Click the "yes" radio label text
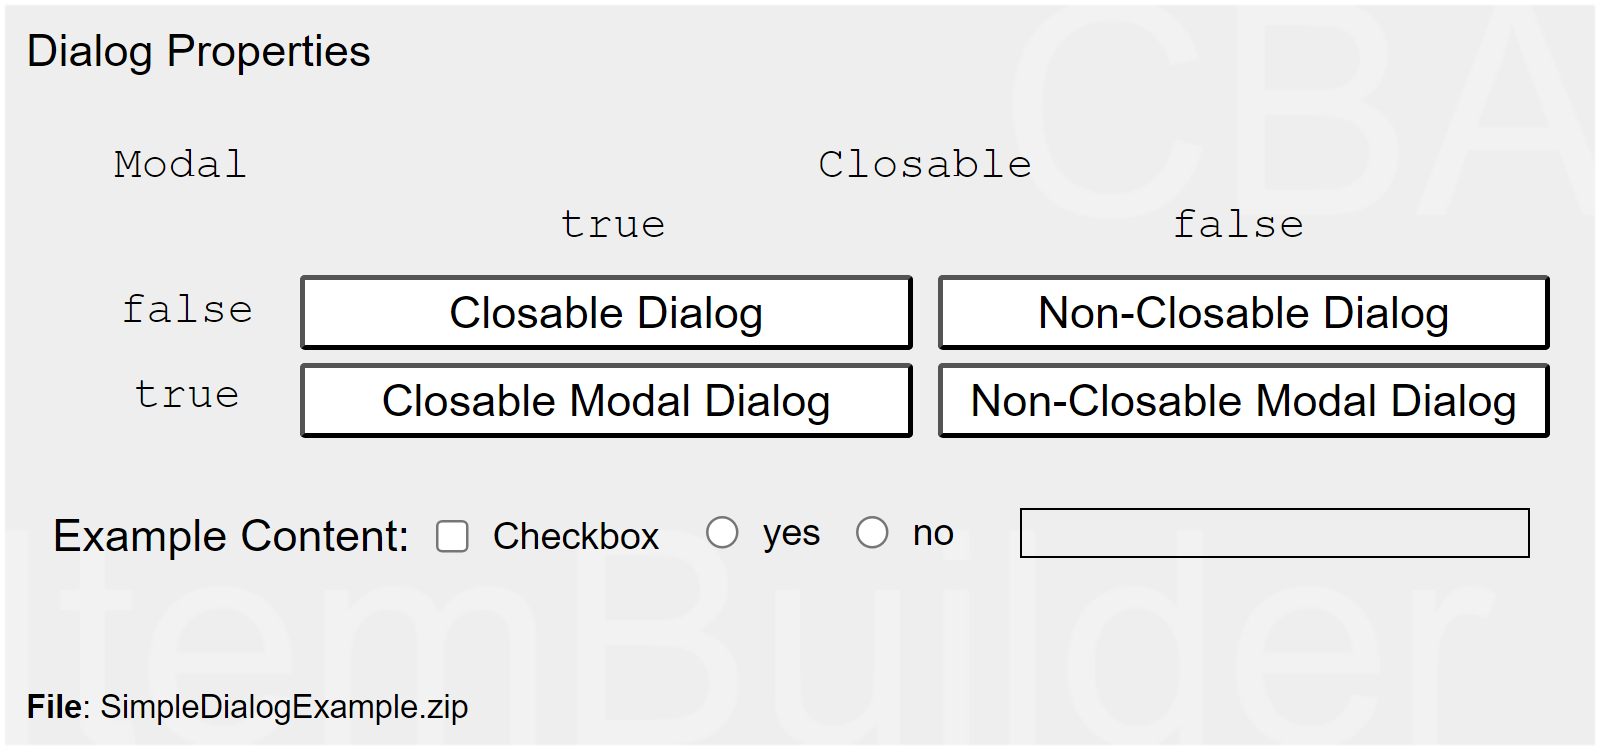Image resolution: width=1600 pixels, height=750 pixels. click(x=791, y=533)
